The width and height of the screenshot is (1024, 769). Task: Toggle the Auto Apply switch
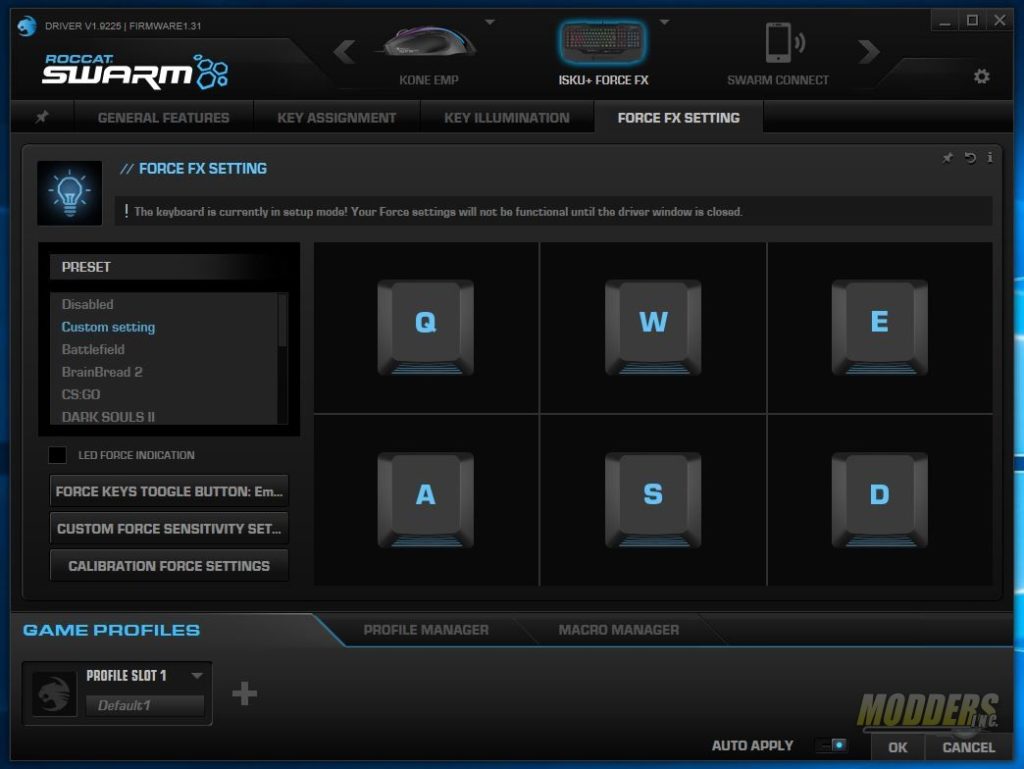[833, 745]
